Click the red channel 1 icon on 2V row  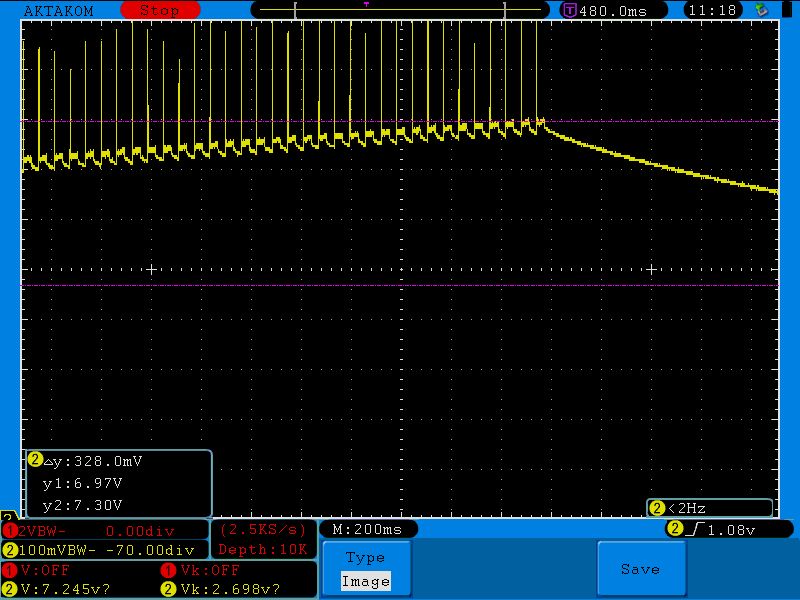point(9,531)
